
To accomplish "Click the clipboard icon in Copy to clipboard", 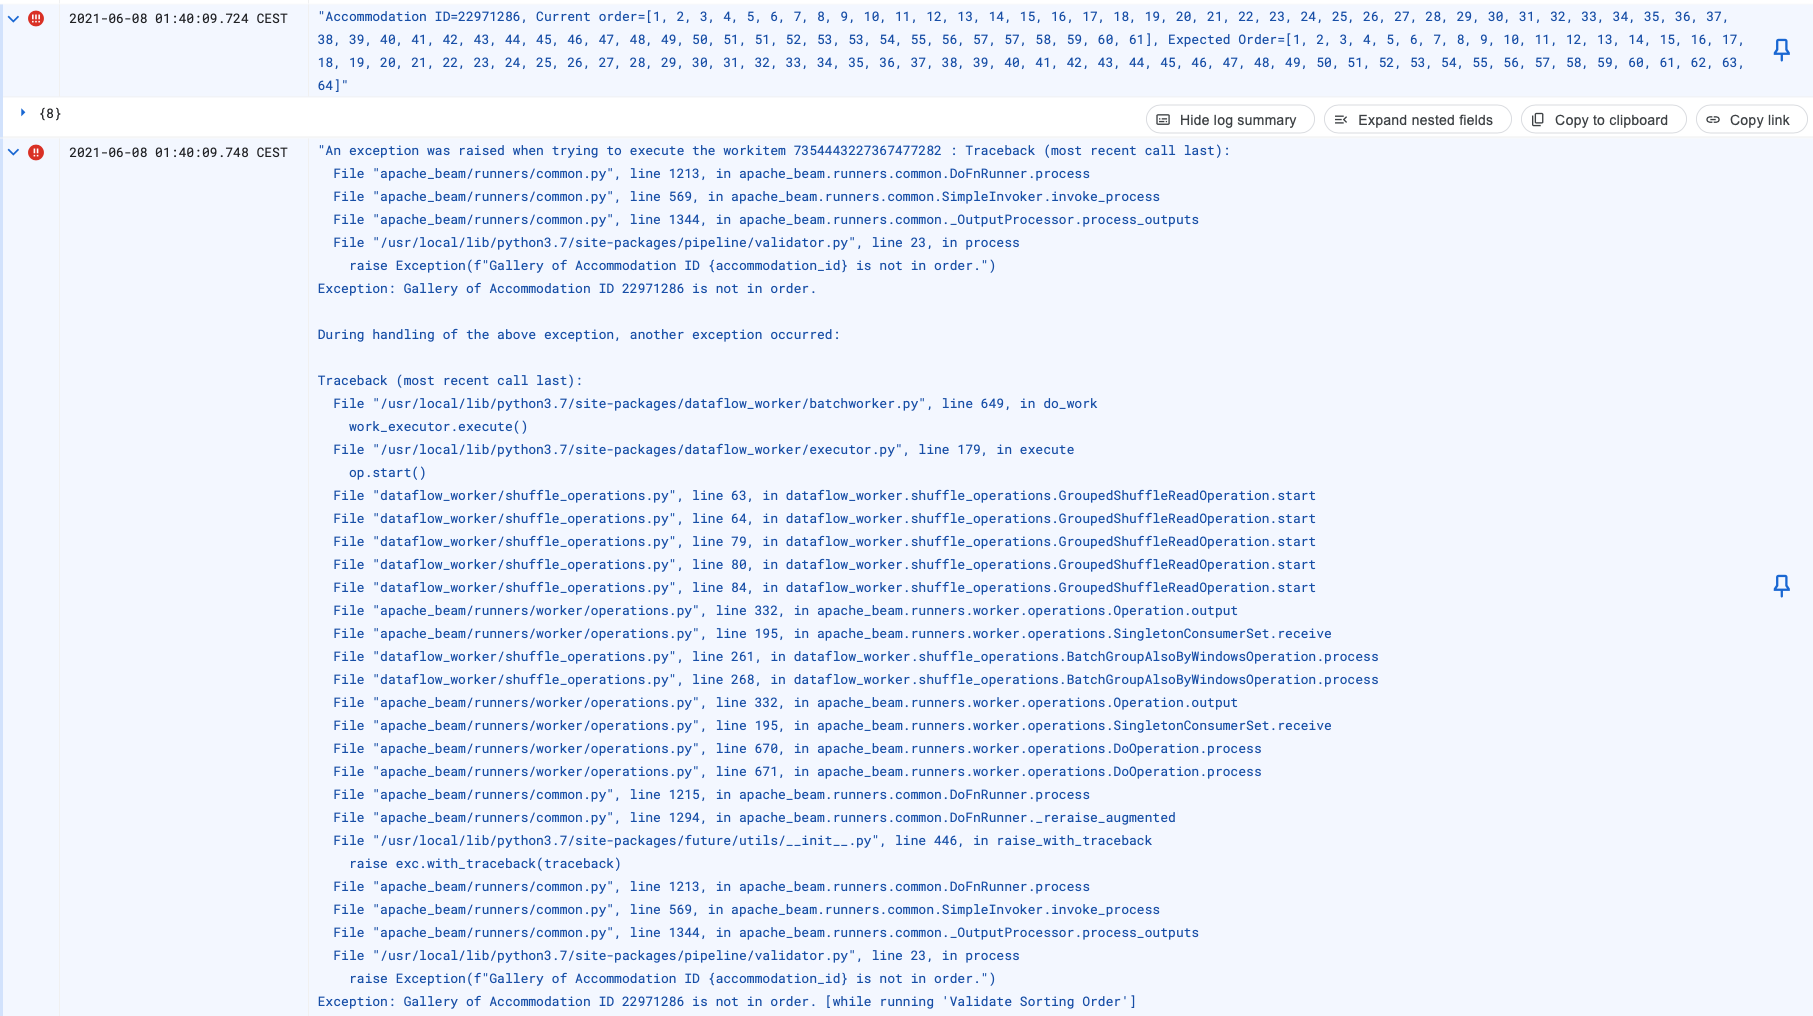I will click(1536, 118).
